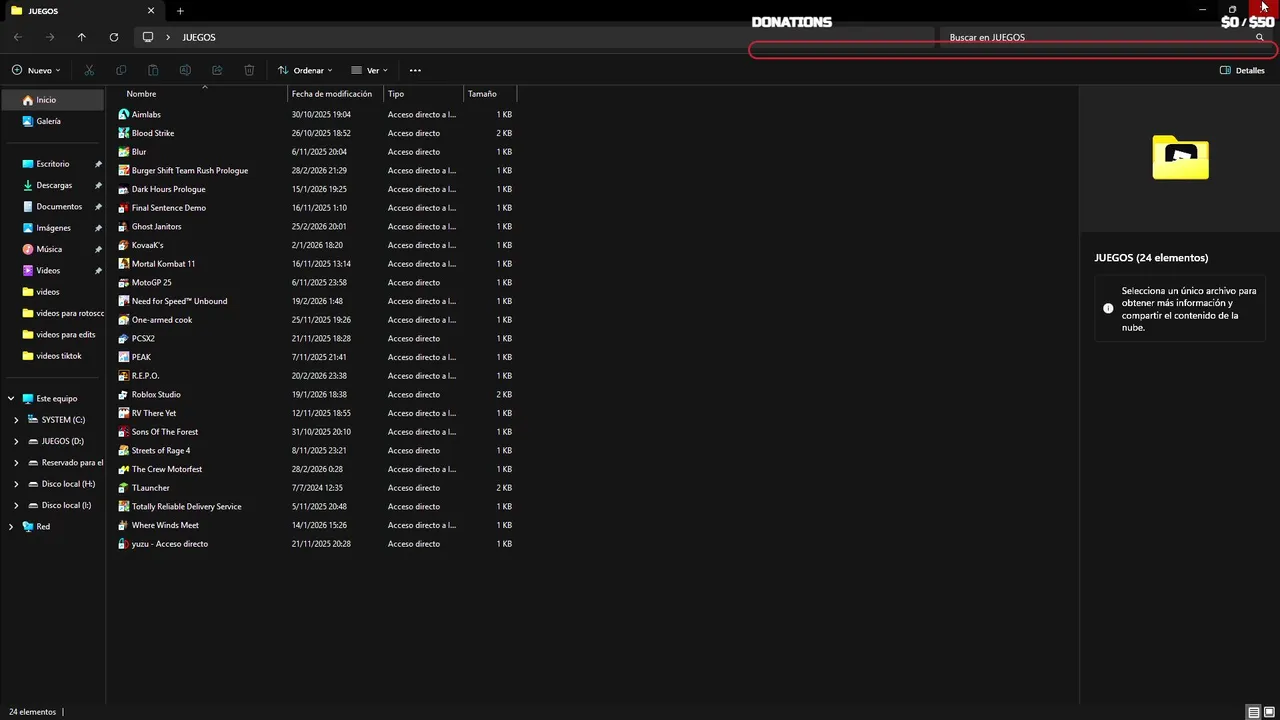Click the Rename icon in toolbar

(x=185, y=70)
